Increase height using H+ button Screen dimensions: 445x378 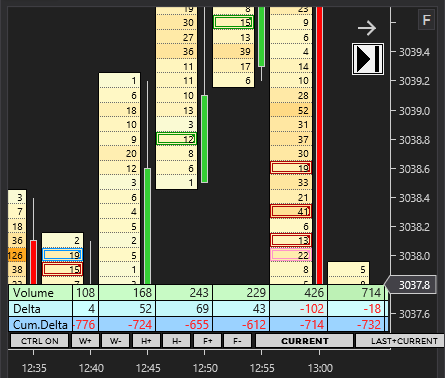coord(146,341)
